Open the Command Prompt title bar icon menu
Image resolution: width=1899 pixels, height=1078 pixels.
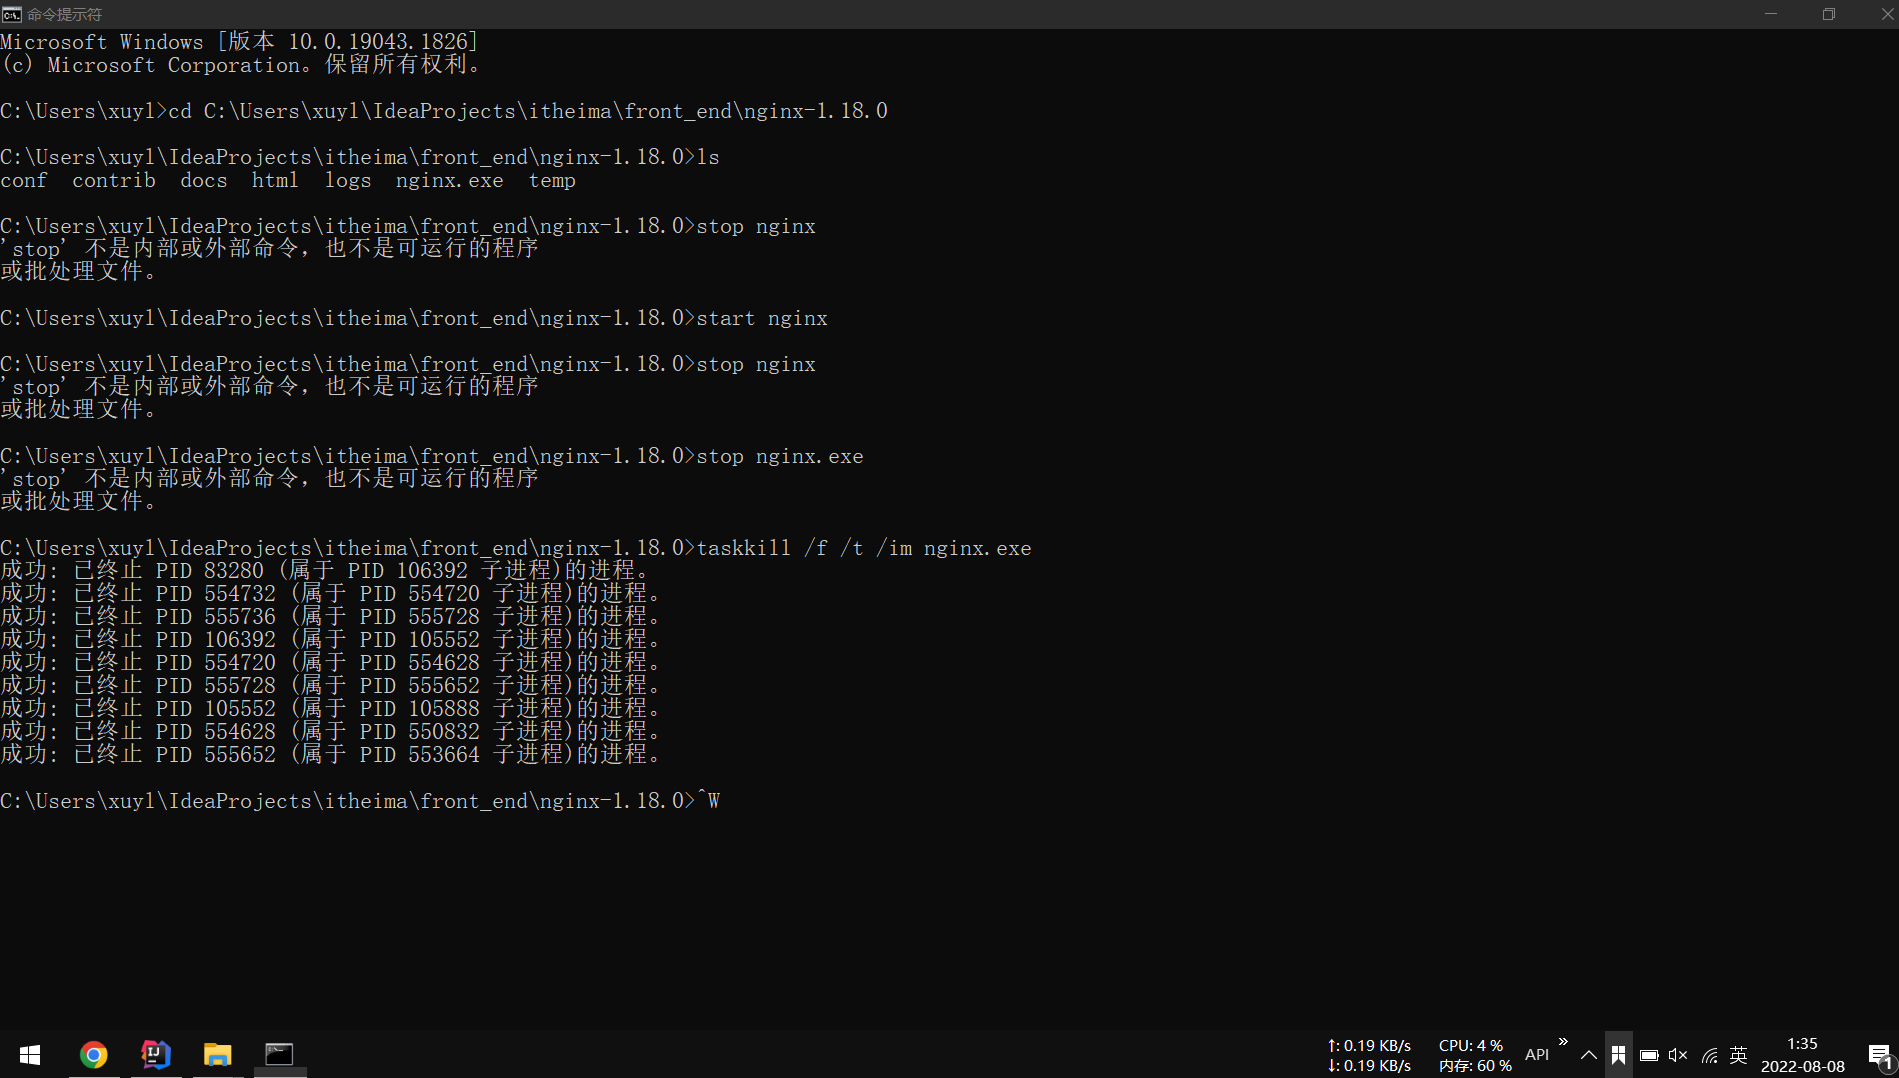[12, 14]
